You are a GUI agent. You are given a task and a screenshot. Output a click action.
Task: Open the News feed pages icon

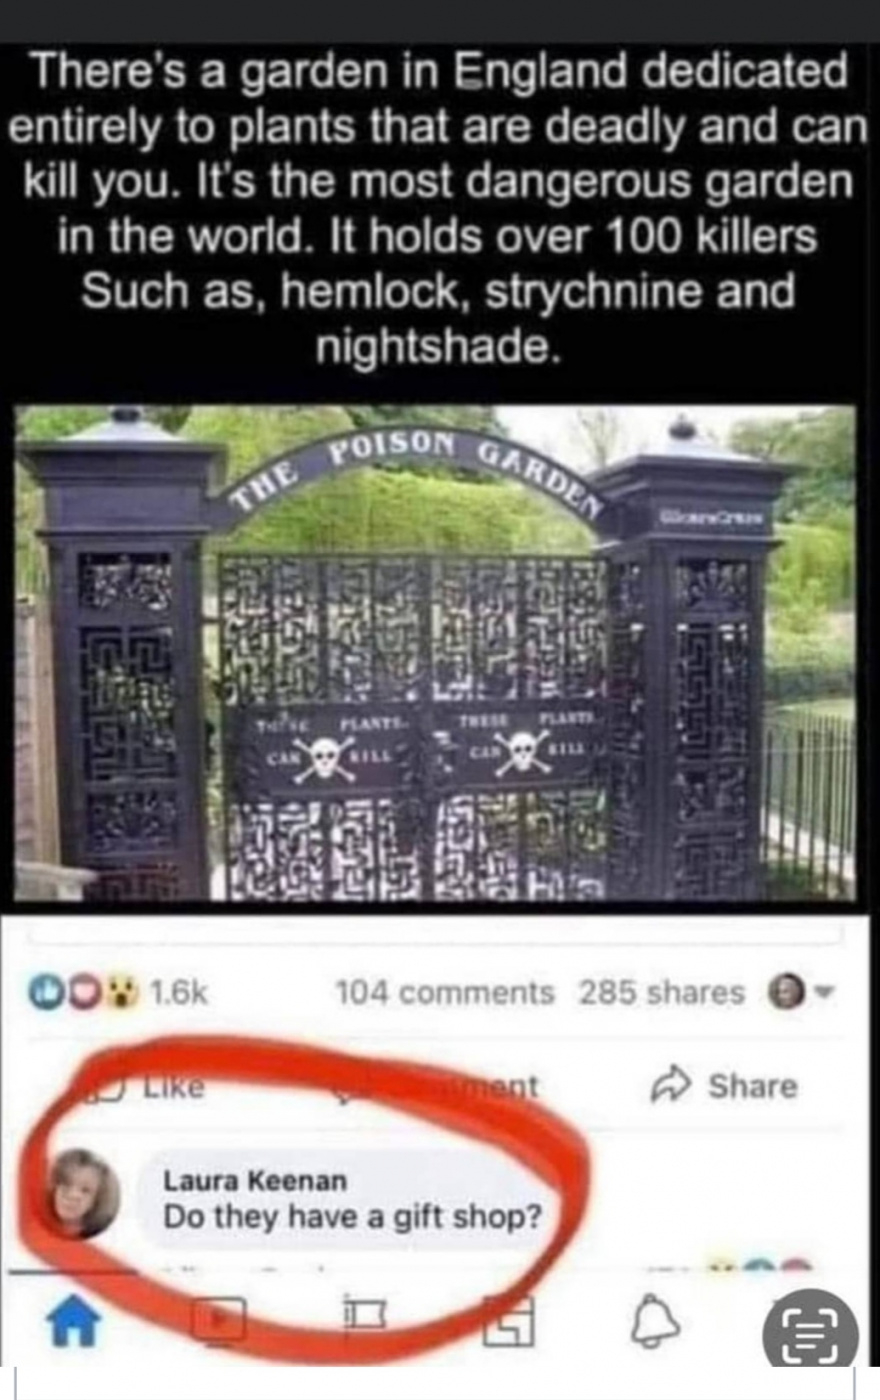click(x=508, y=1321)
